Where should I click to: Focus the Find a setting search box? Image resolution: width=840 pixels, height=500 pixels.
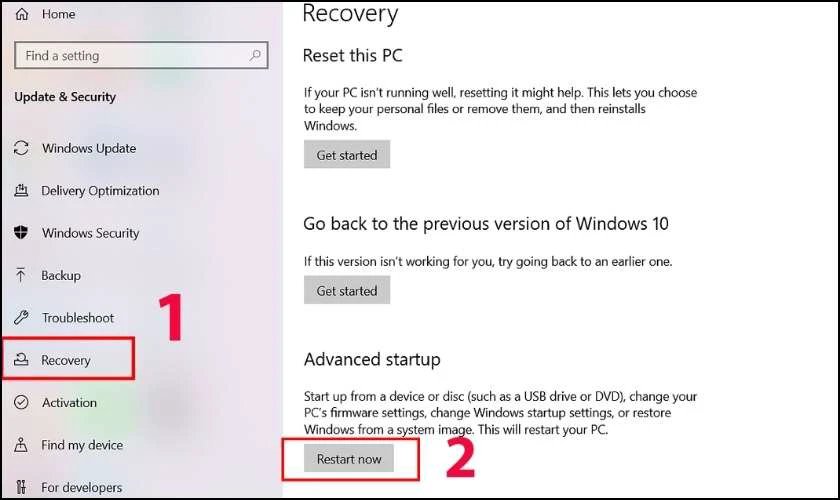coord(141,55)
